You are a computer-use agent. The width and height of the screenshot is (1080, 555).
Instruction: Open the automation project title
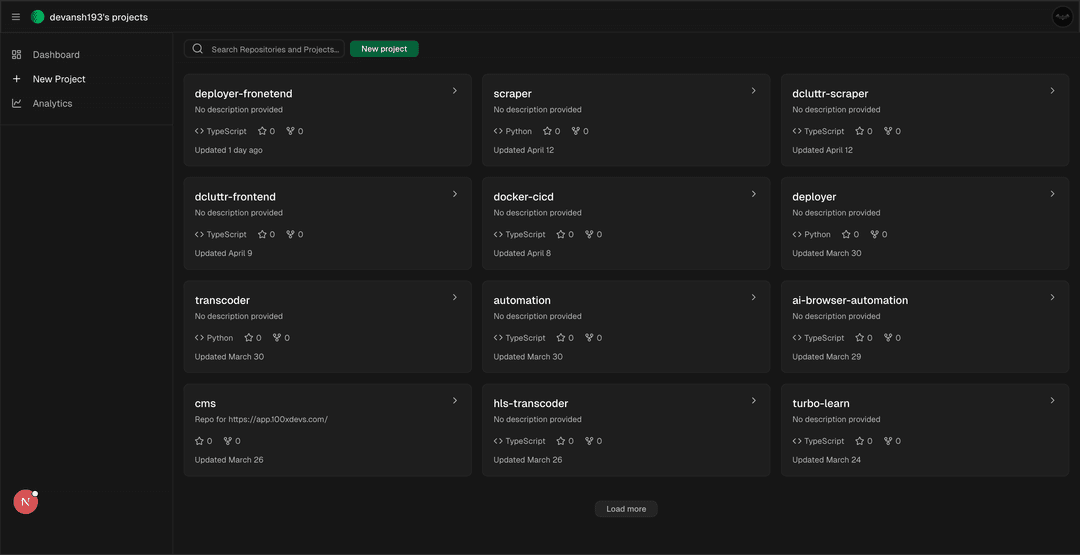coord(522,300)
